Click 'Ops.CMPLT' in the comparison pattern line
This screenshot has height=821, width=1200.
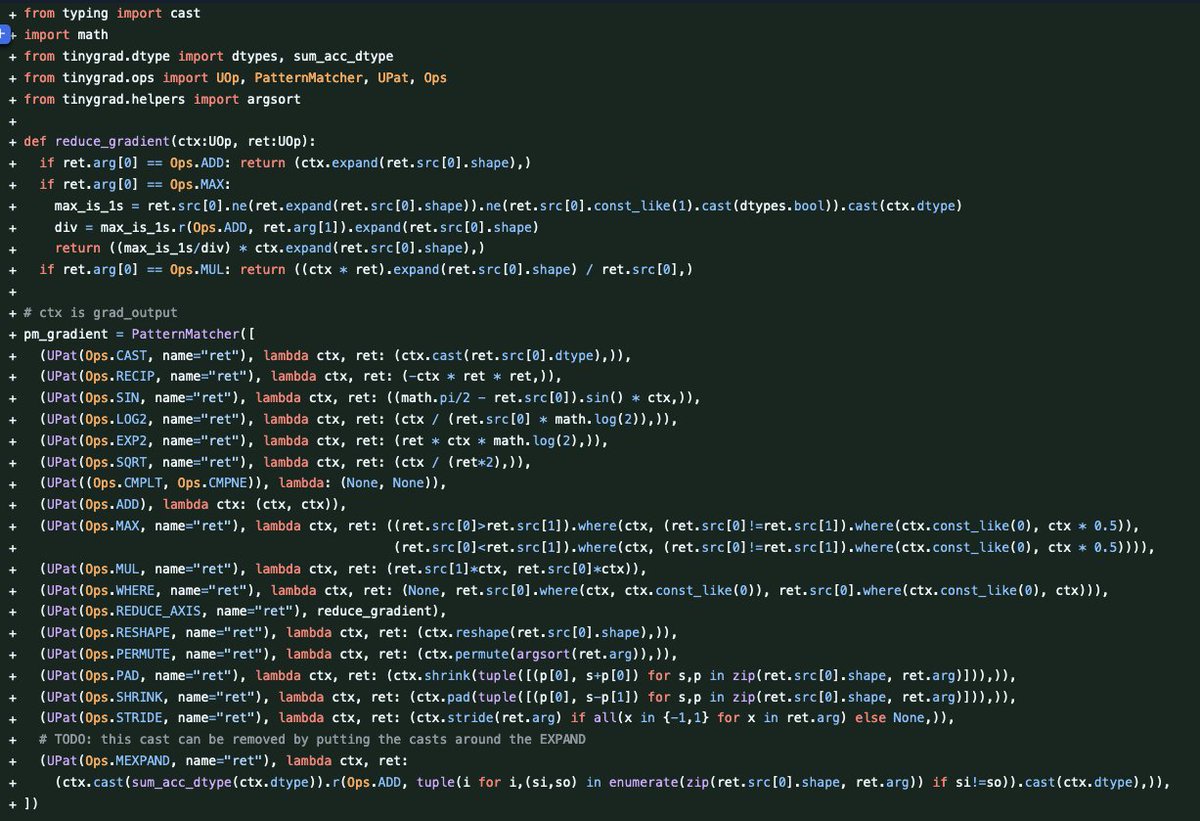click(128, 483)
